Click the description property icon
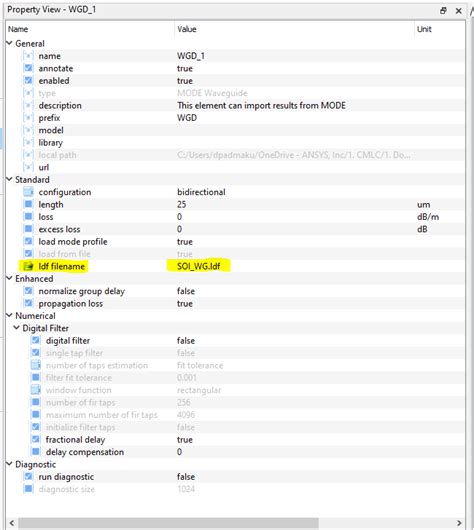Screen dimensions: 474x530 [x=28, y=105]
